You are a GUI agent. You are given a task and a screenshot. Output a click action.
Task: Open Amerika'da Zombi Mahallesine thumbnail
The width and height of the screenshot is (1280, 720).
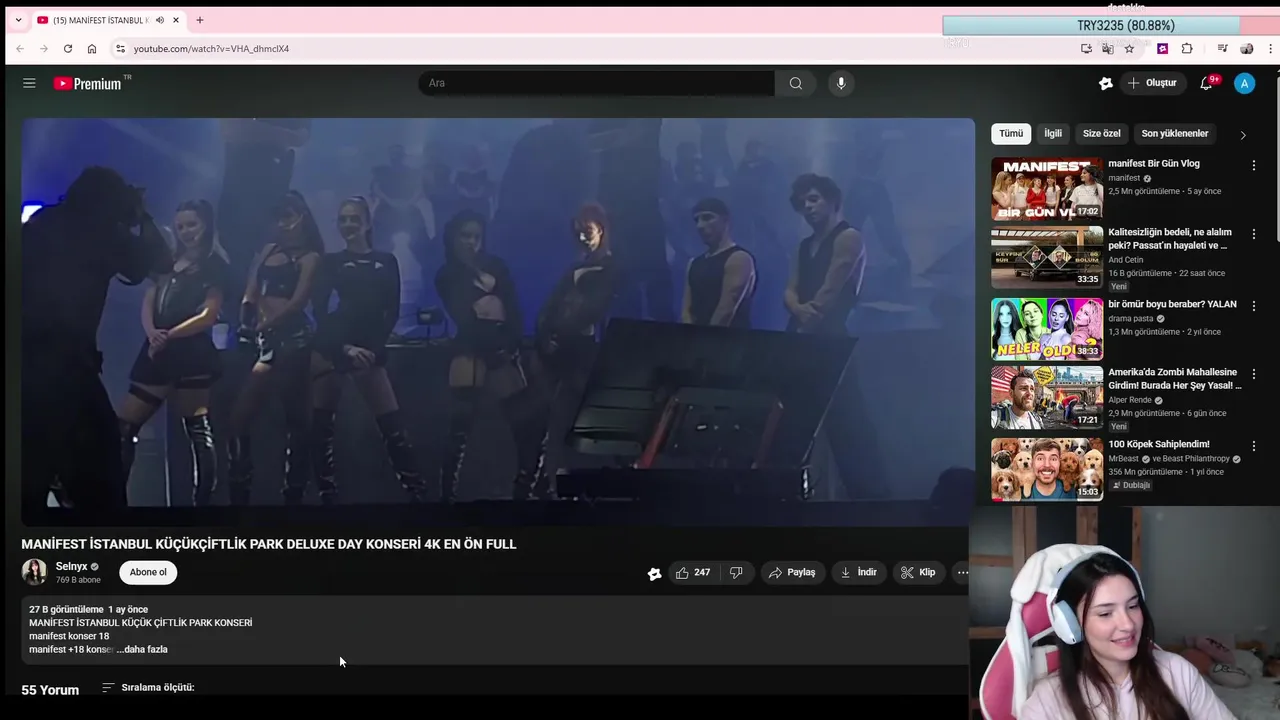[1047, 397]
